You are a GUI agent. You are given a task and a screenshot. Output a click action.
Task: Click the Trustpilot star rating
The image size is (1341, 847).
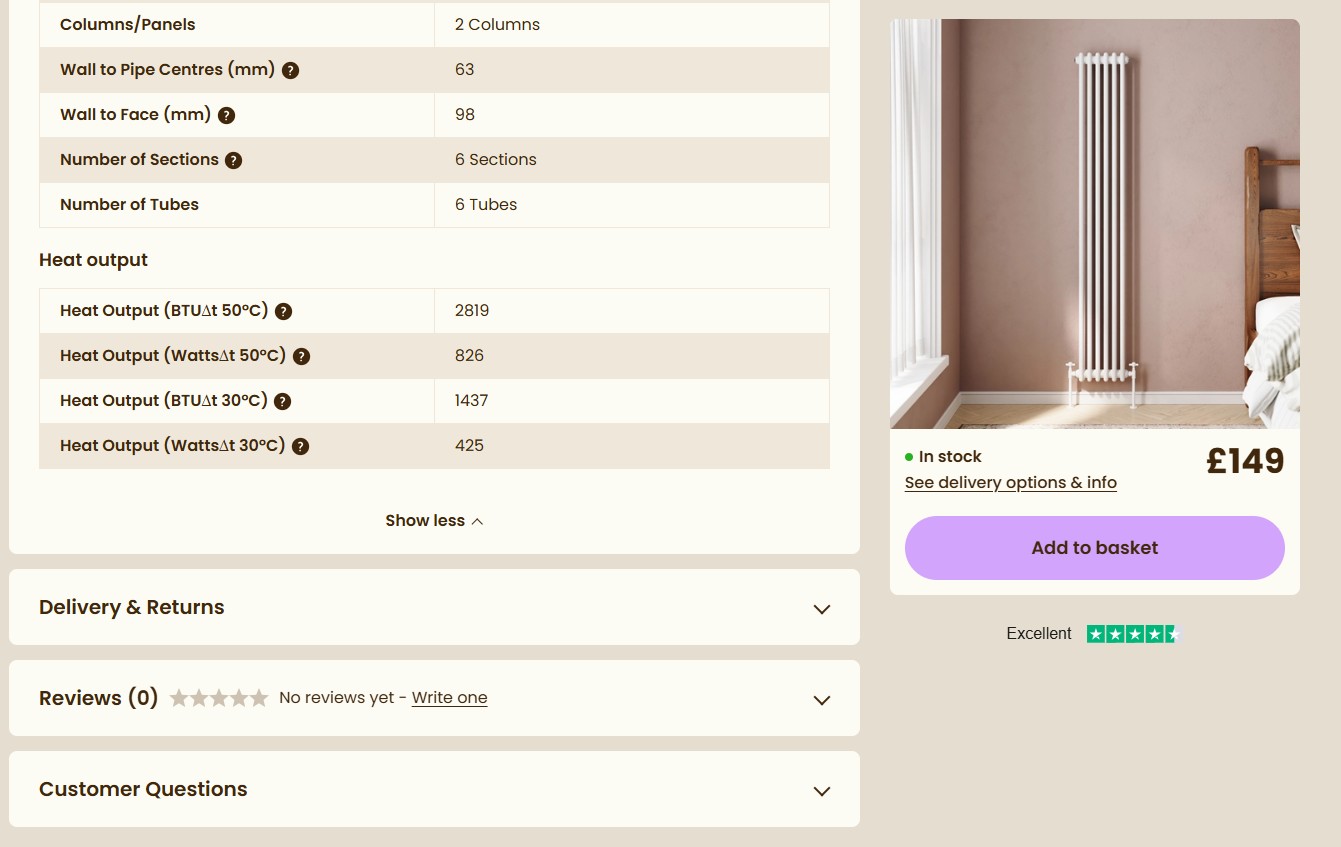[1134, 634]
